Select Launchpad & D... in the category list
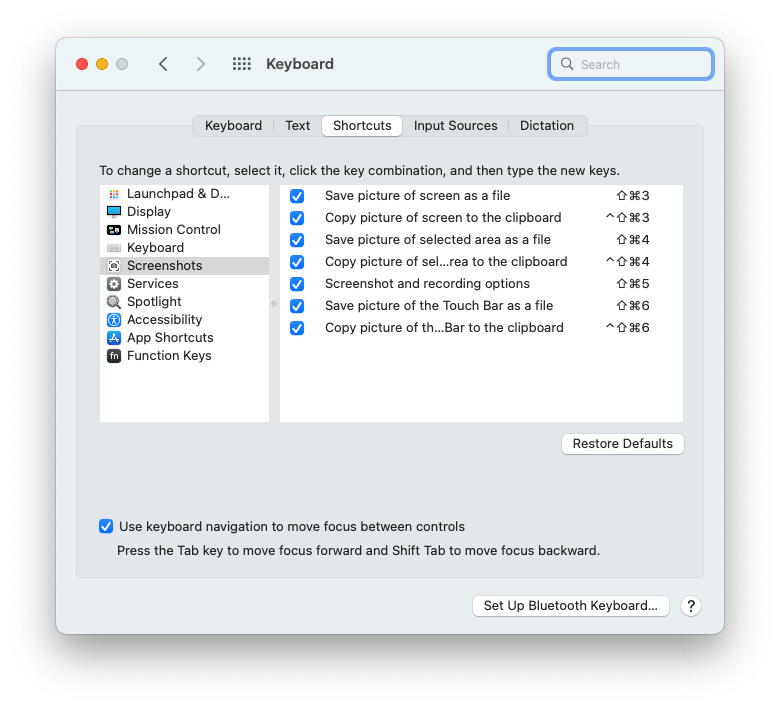 (185, 194)
